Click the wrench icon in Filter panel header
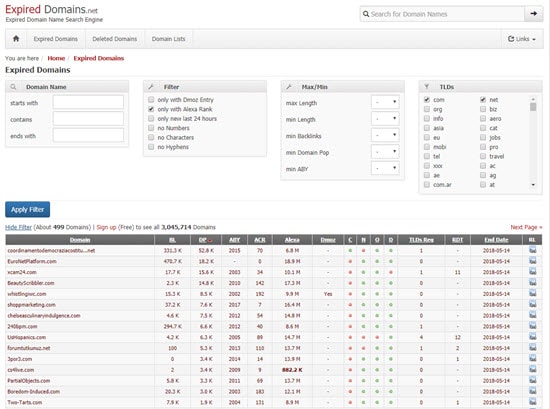This screenshot has height=409, width=550. pyautogui.click(x=151, y=87)
